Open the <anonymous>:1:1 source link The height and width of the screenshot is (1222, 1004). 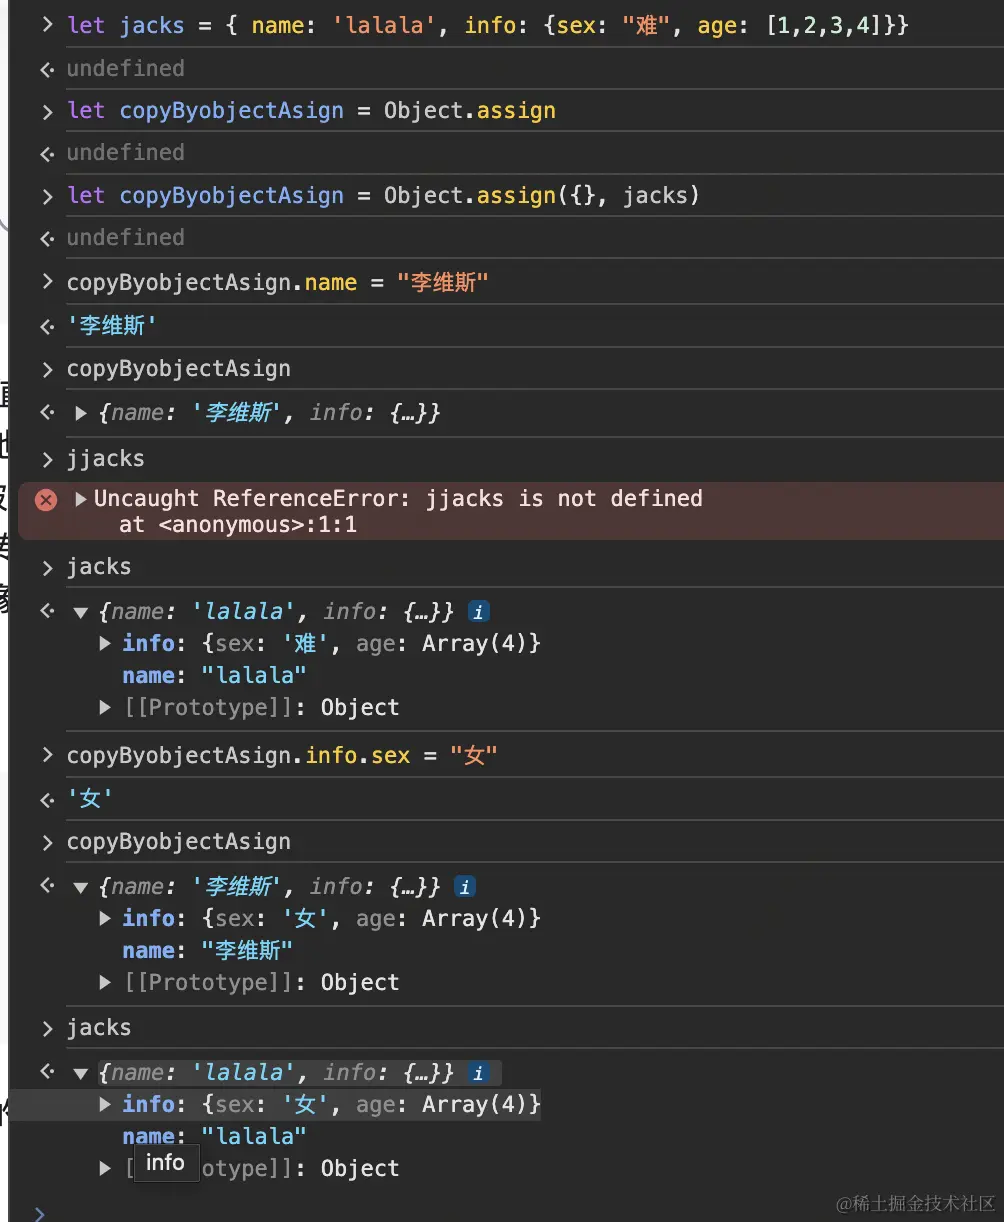(257, 524)
